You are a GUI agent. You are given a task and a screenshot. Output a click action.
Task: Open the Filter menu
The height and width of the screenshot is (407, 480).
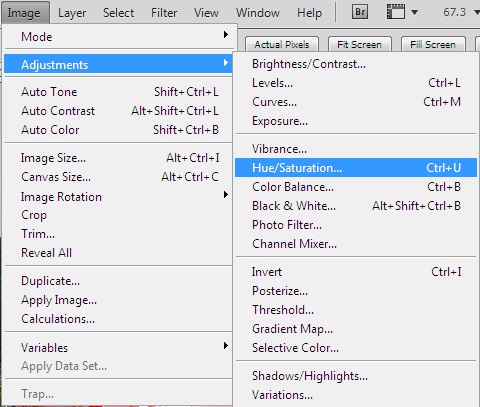(164, 13)
